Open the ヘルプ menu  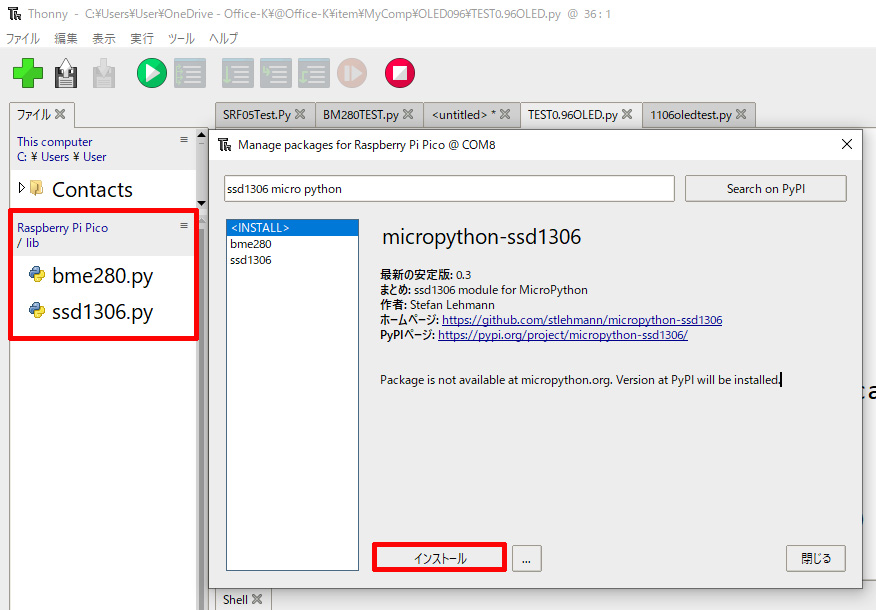223,38
